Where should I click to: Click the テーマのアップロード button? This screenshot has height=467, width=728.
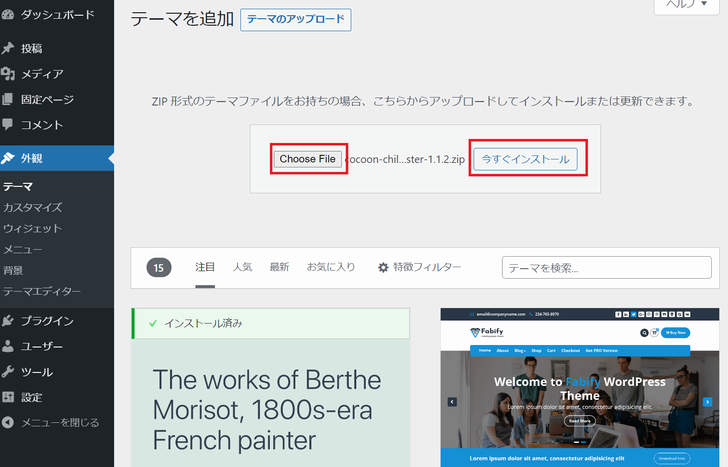tap(296, 19)
